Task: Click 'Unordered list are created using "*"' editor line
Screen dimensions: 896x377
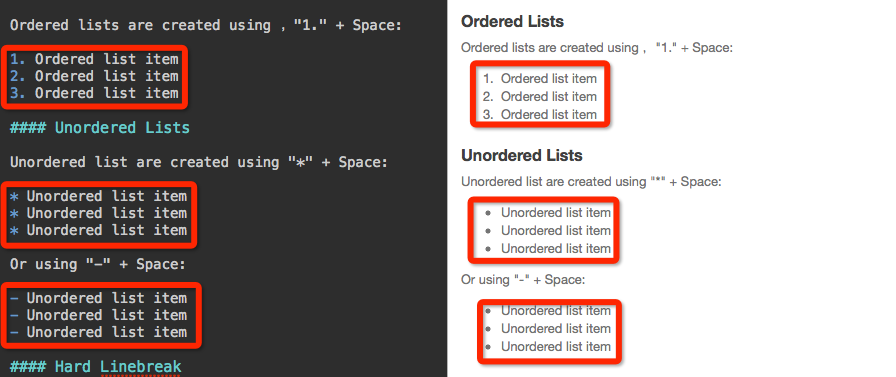Action: point(199,162)
